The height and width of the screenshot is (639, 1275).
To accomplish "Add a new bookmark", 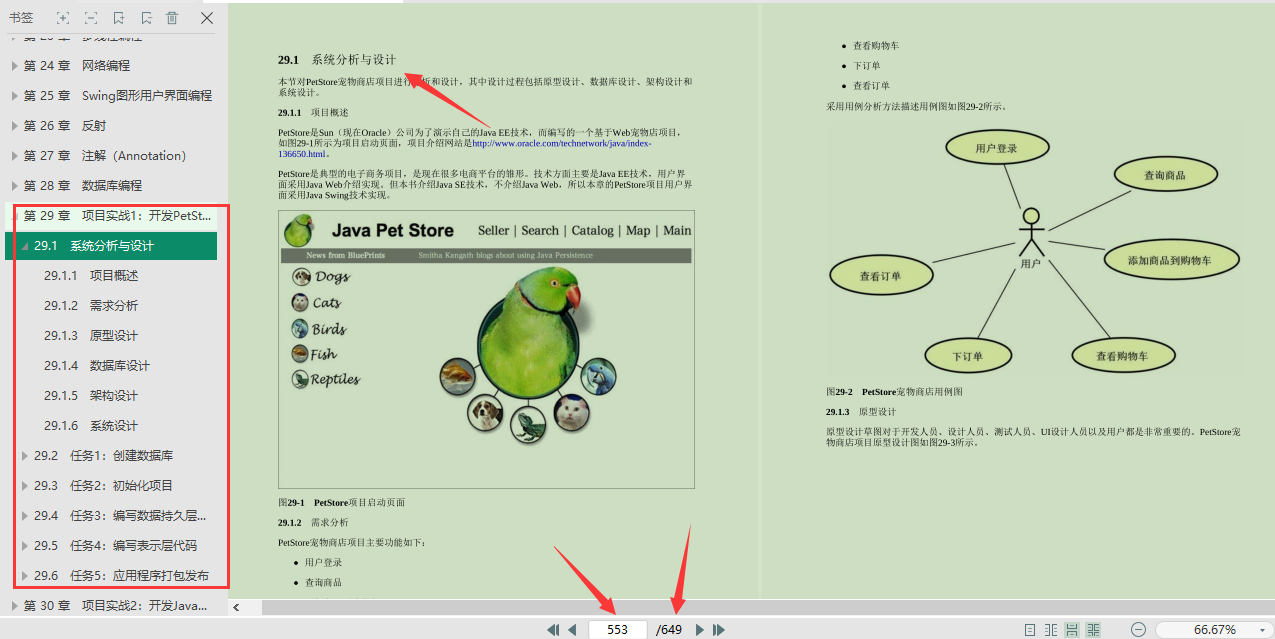I will coord(119,18).
